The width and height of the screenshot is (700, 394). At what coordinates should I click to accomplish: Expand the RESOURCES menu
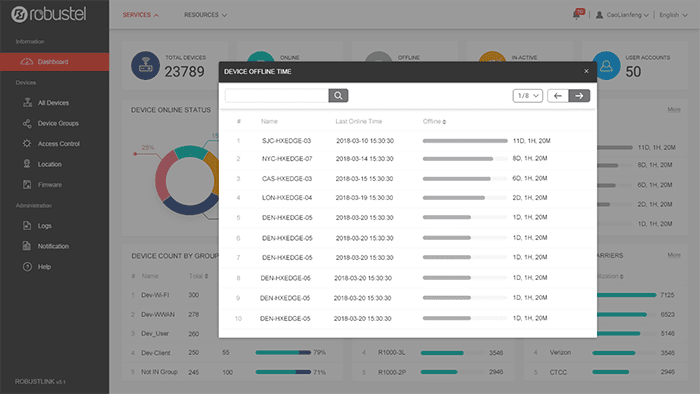coord(205,15)
